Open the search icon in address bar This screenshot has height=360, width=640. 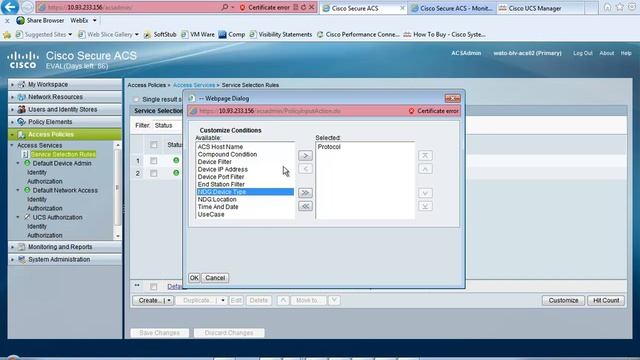click(x=224, y=7)
